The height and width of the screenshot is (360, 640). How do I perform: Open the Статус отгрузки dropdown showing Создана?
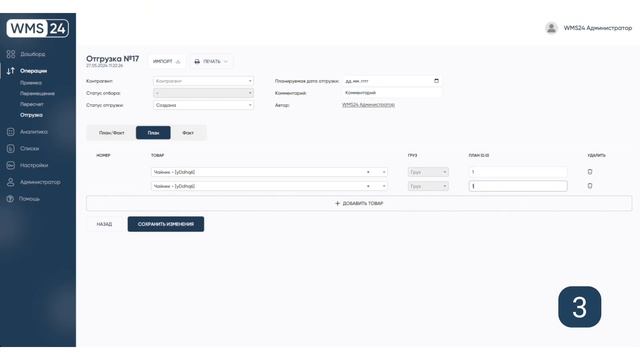pyautogui.click(x=203, y=105)
